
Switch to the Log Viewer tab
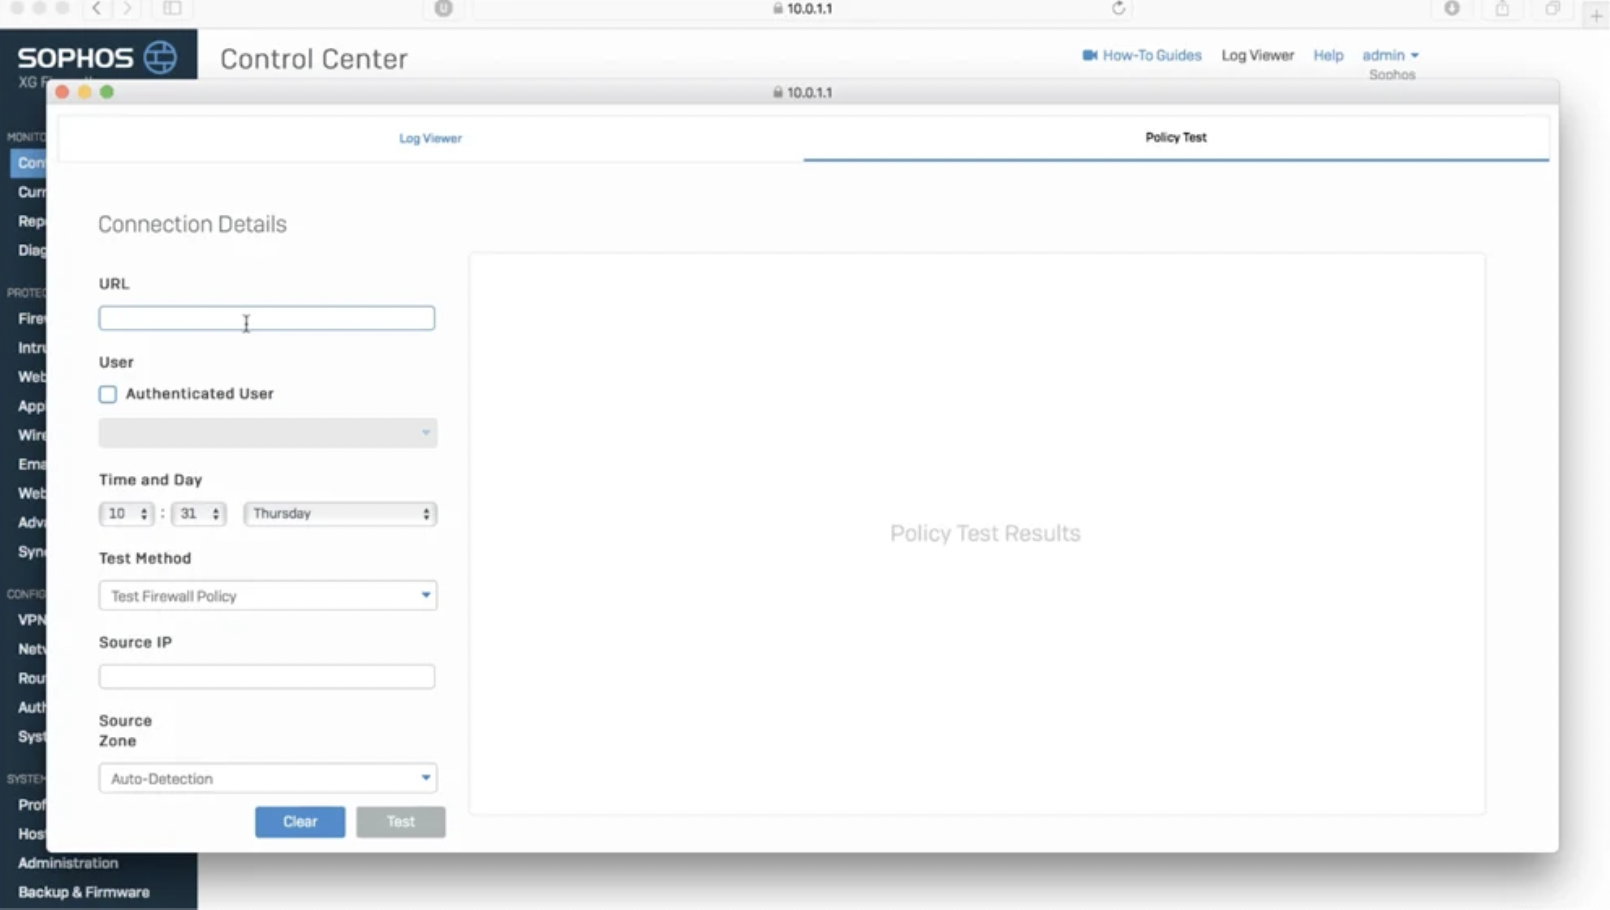430,138
